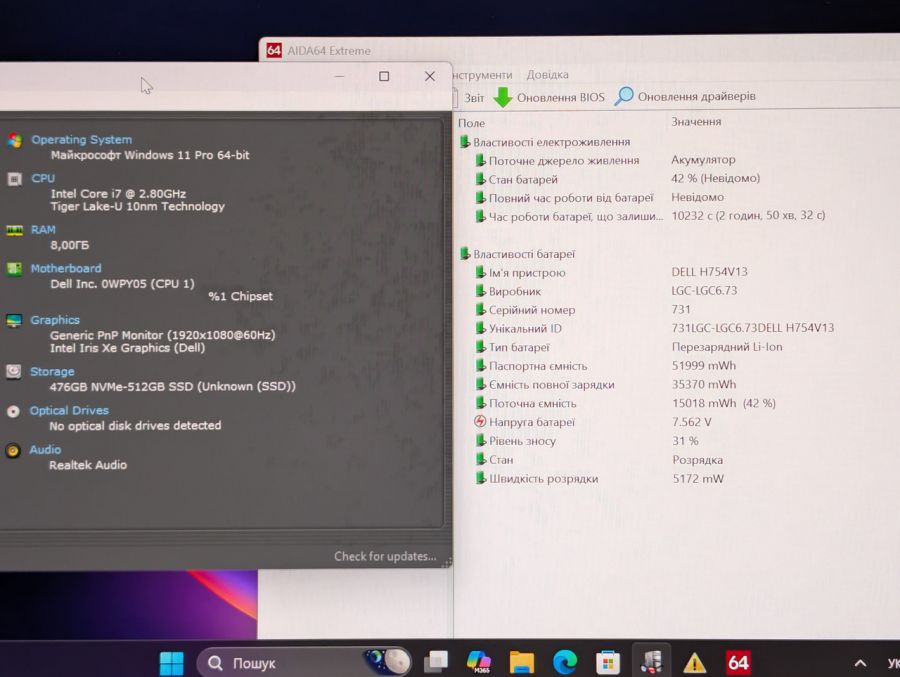Select the Виробник row
The image size is (900, 677).
(x=606, y=291)
